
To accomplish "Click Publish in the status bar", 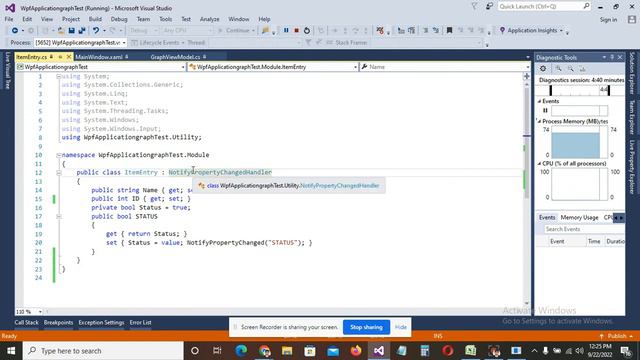I will click(616, 336).
